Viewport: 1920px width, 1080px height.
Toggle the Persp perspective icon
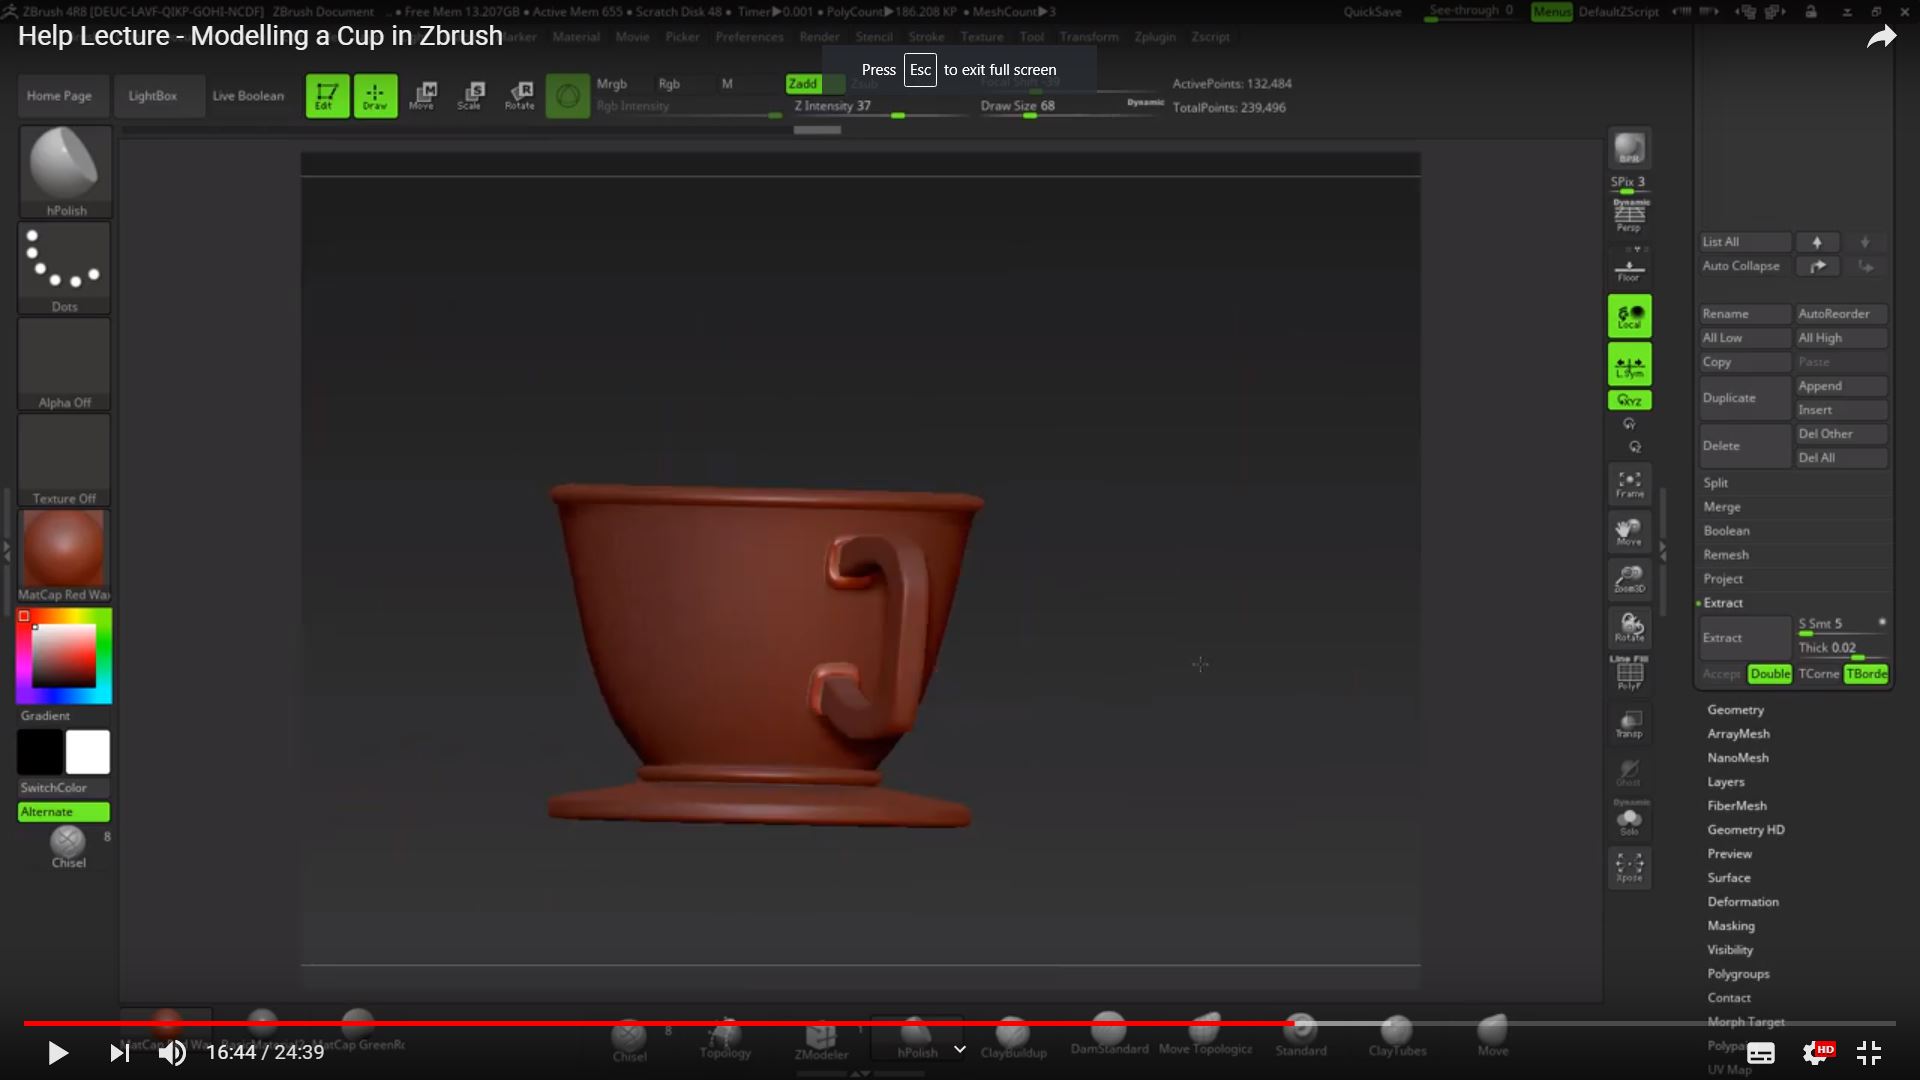pos(1629,215)
